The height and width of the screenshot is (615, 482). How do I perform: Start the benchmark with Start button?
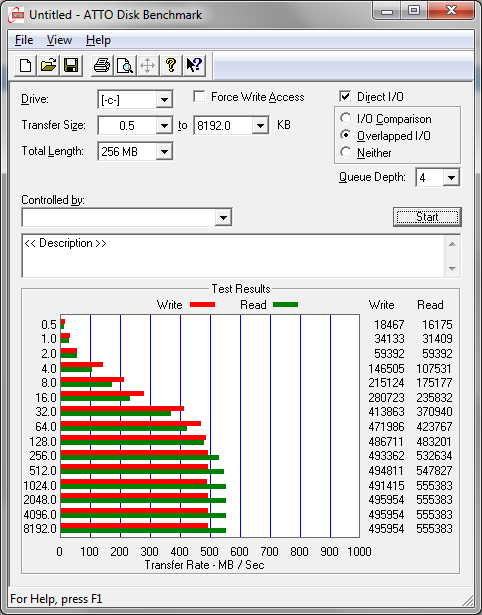[x=427, y=217]
